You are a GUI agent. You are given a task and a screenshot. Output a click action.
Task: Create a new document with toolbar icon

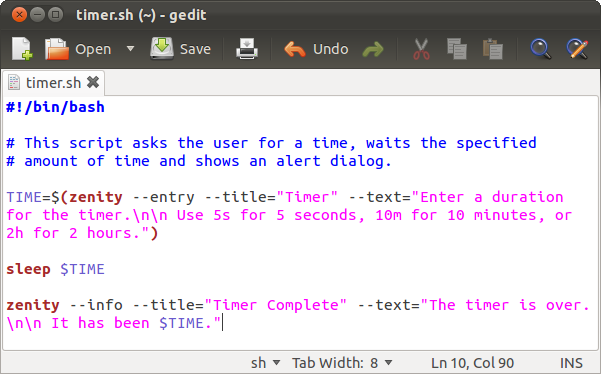(x=22, y=49)
